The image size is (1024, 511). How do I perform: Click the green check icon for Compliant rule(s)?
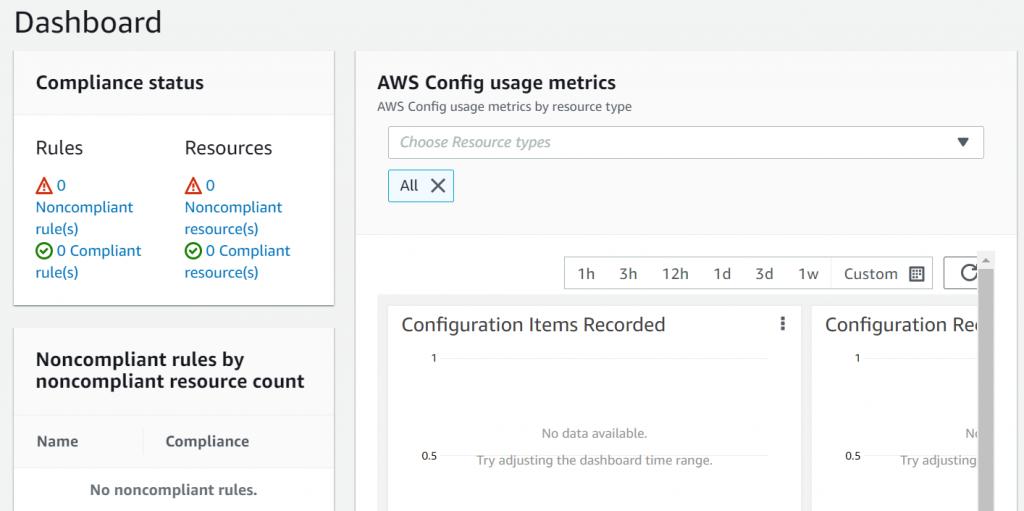(x=44, y=251)
